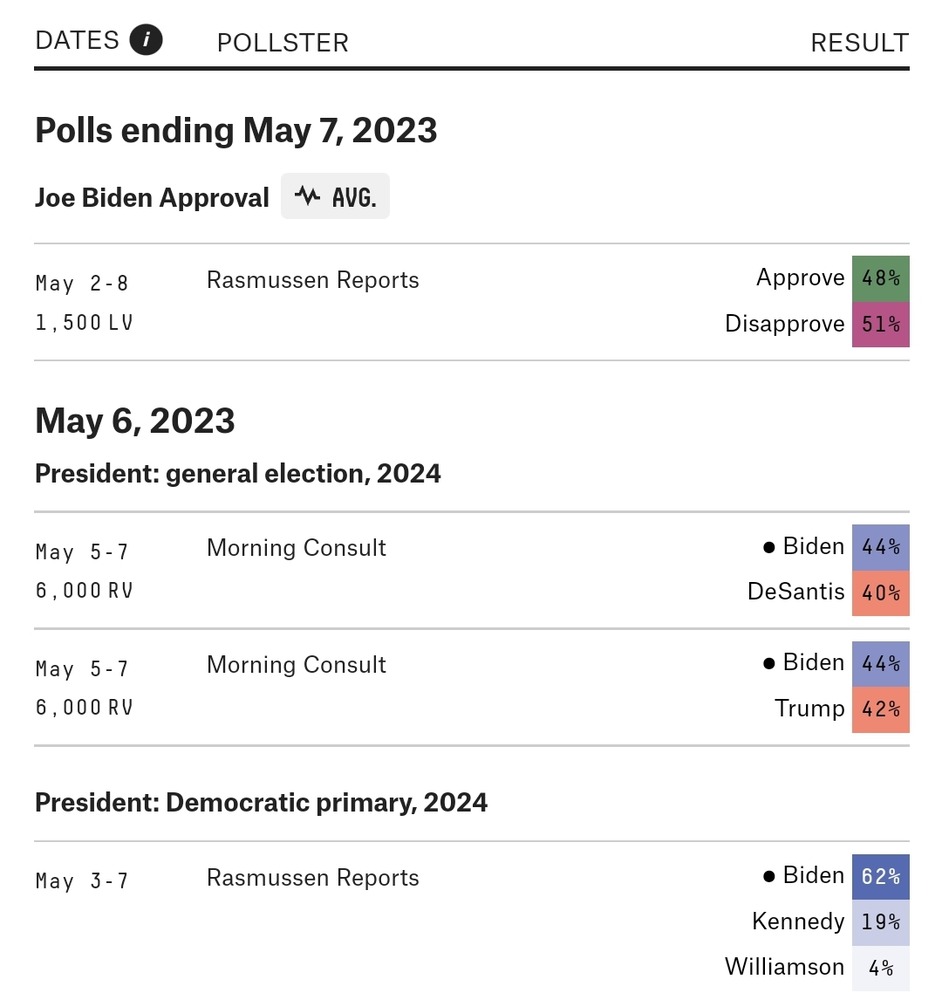
Task: Click the leader dot beside Biden vs Trump
Action: (x=769, y=664)
